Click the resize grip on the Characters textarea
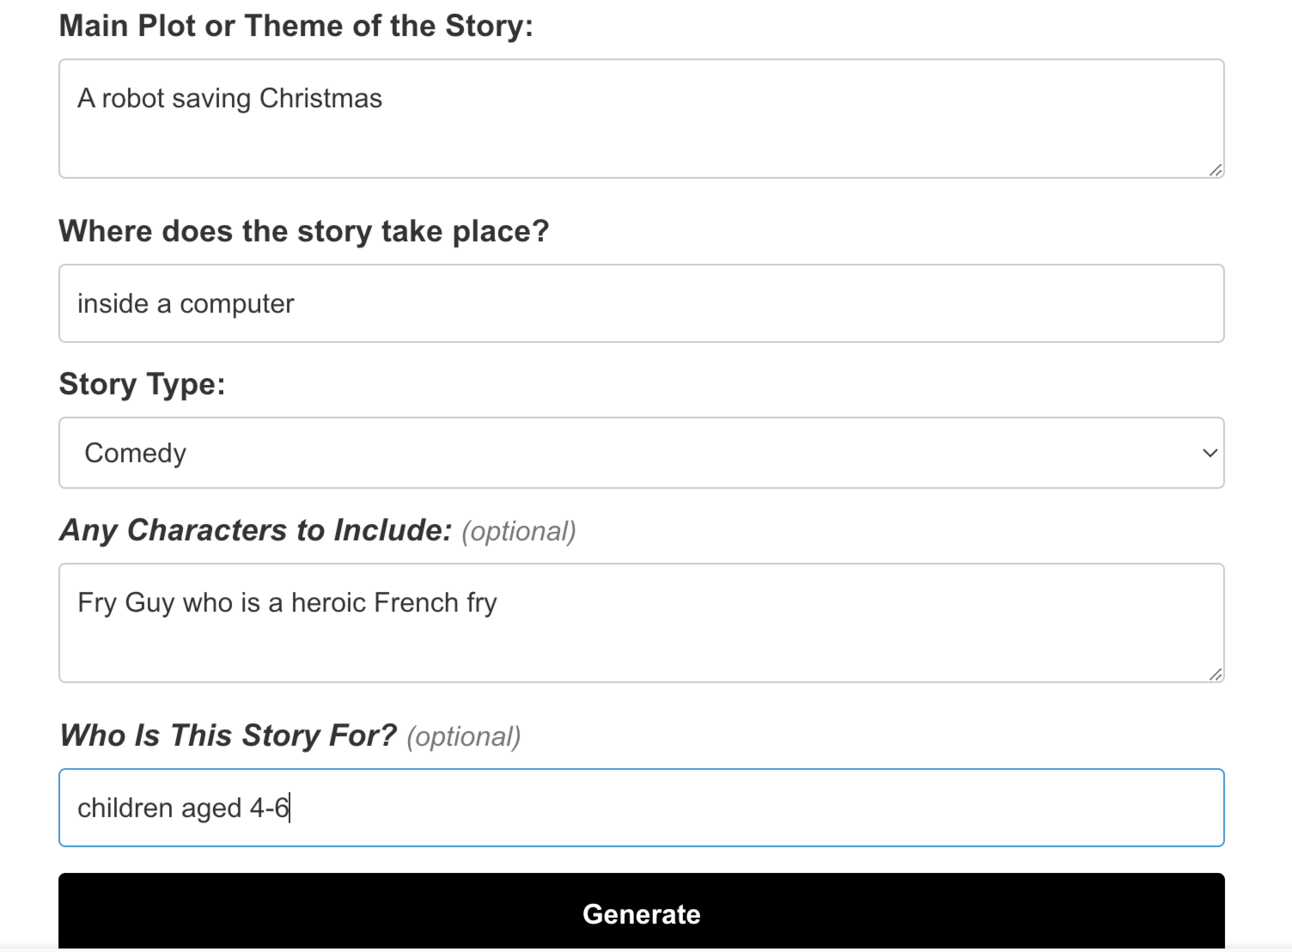 (1215, 674)
